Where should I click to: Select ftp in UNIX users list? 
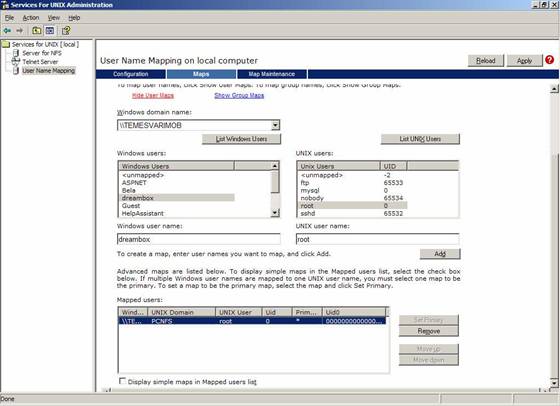point(305,182)
